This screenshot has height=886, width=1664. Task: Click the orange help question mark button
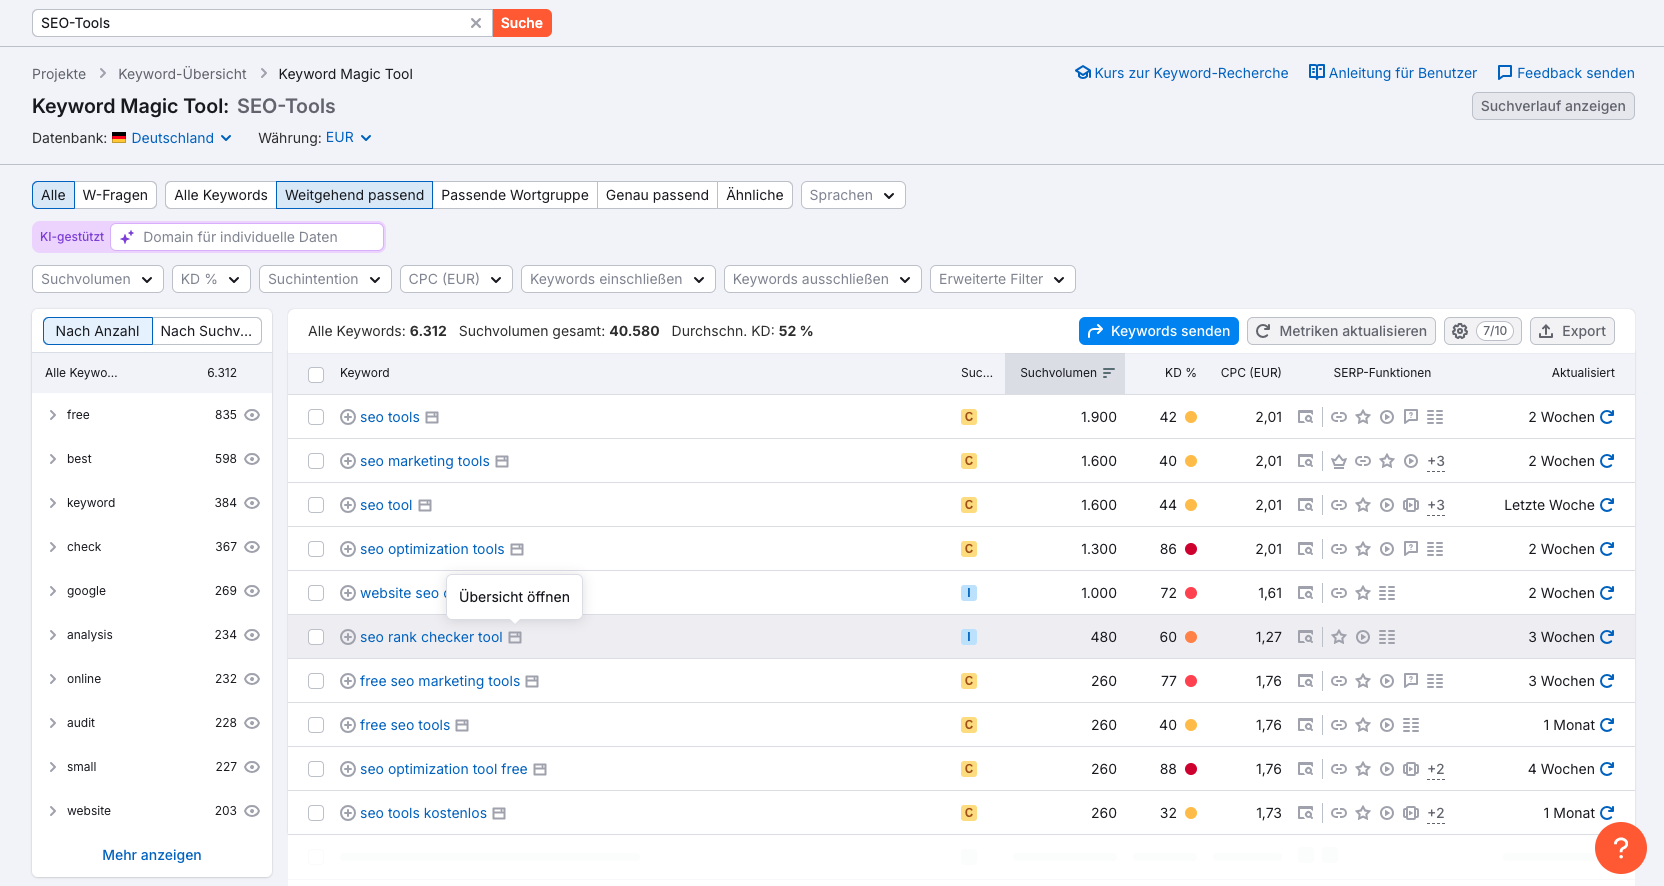(x=1620, y=848)
